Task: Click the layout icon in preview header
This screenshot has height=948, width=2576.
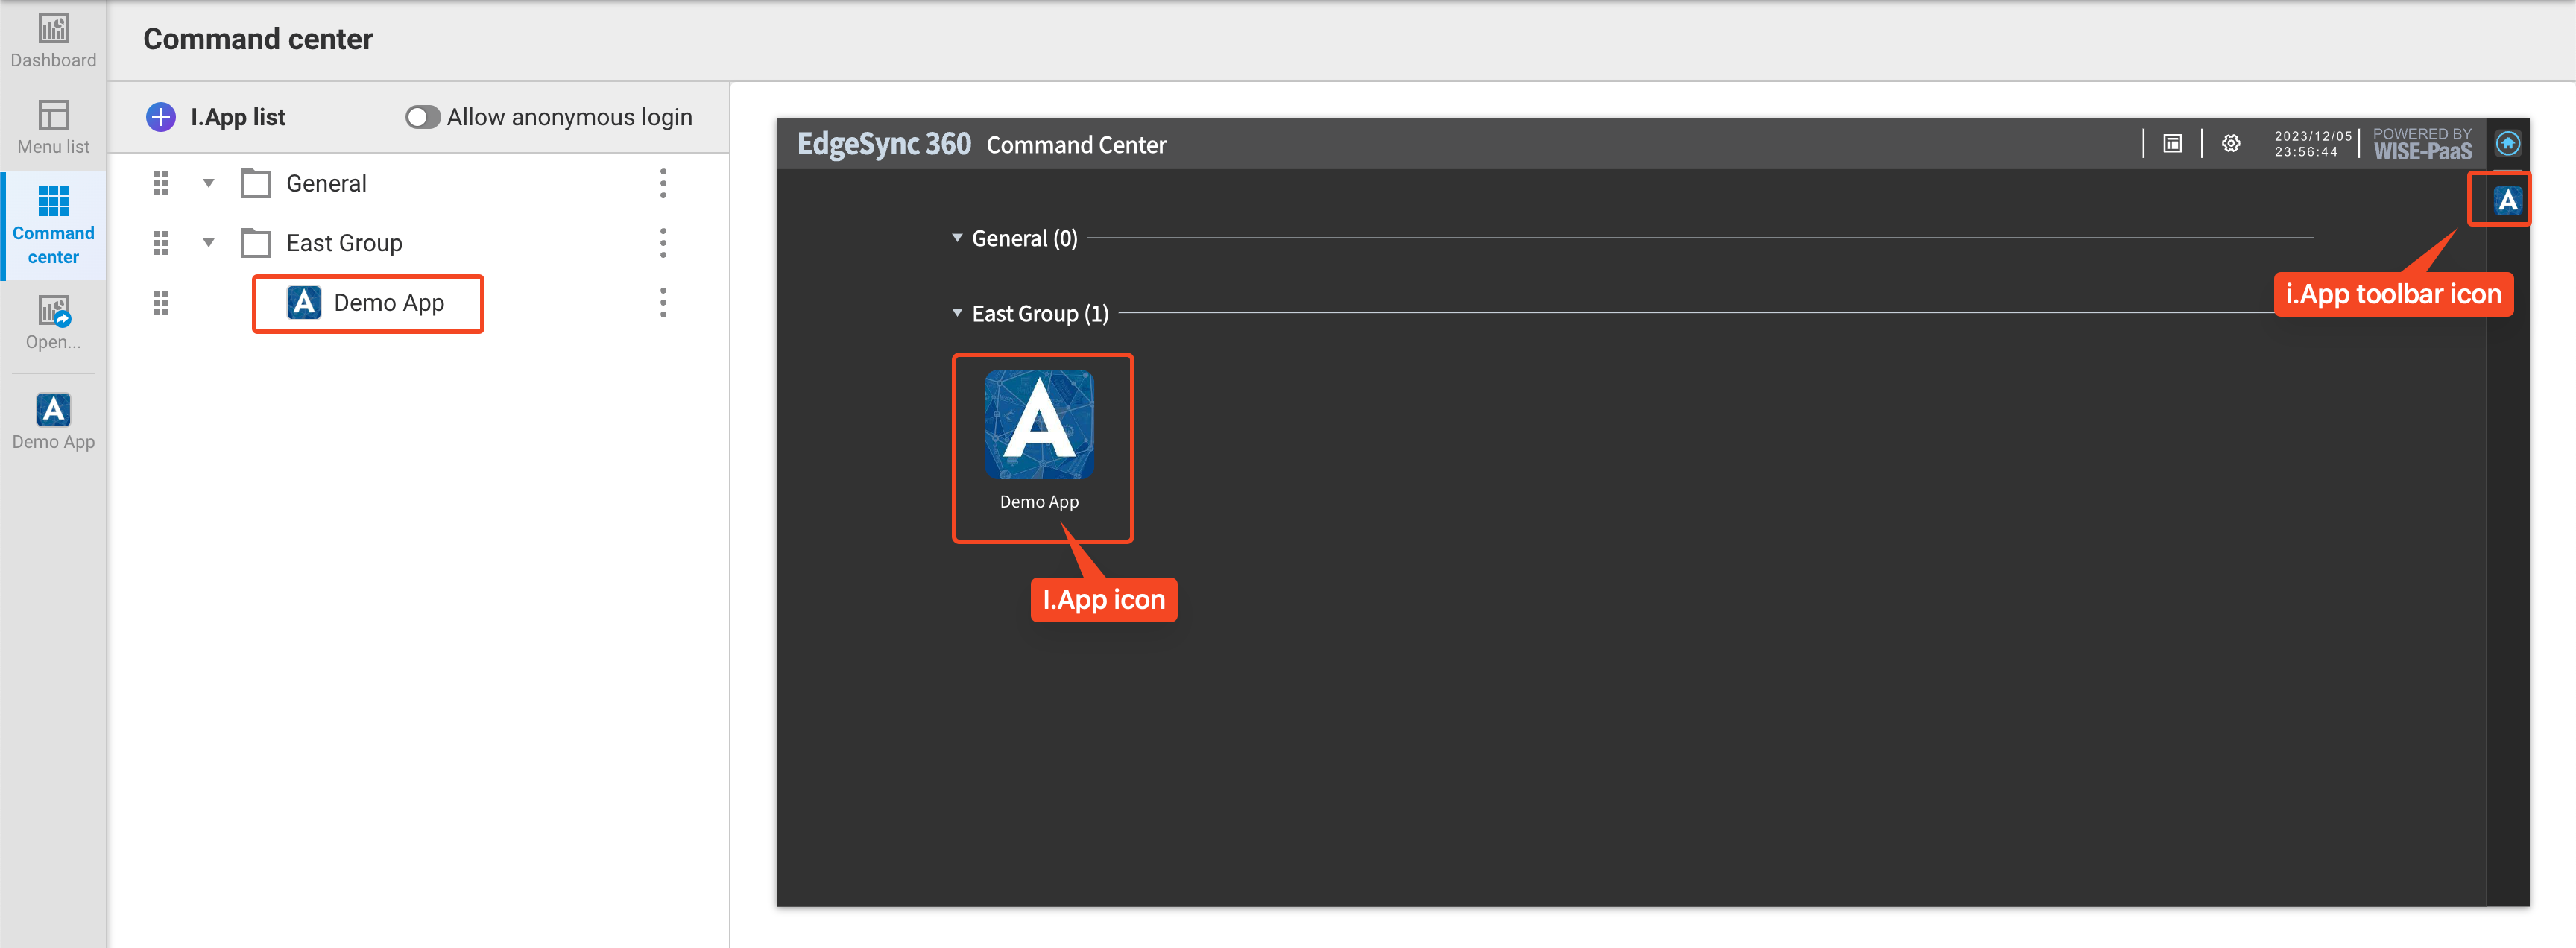Action: [x=2172, y=144]
